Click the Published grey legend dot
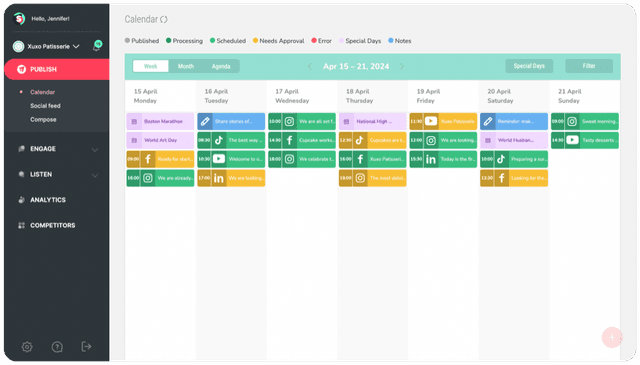The image size is (640, 365). [127, 40]
